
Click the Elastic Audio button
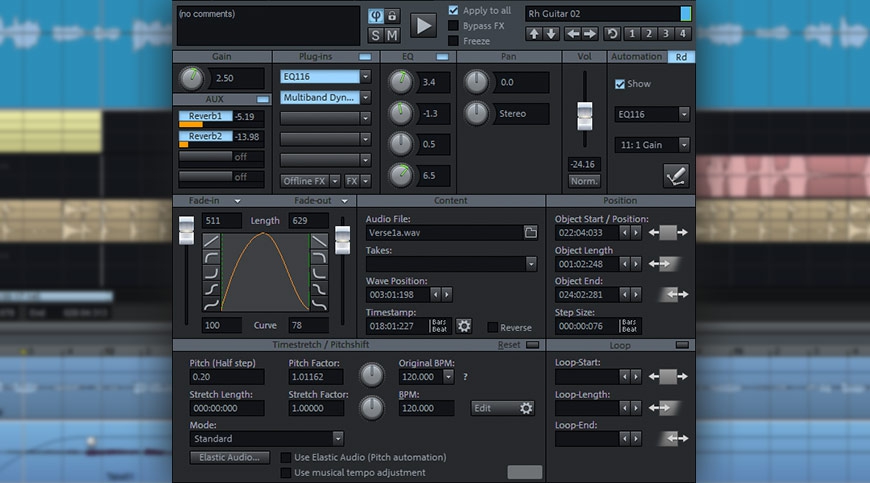tap(229, 457)
